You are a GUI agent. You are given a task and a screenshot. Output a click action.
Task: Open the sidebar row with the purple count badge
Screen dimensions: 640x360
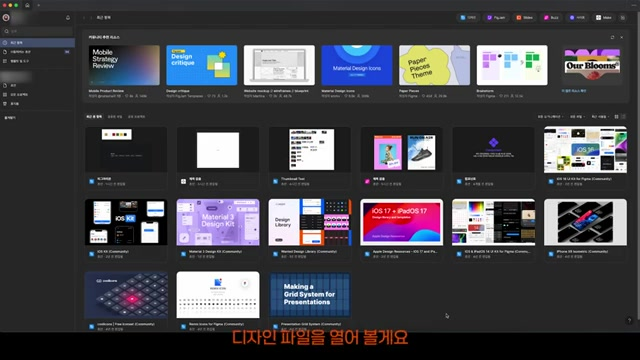pyautogui.click(x=38, y=52)
